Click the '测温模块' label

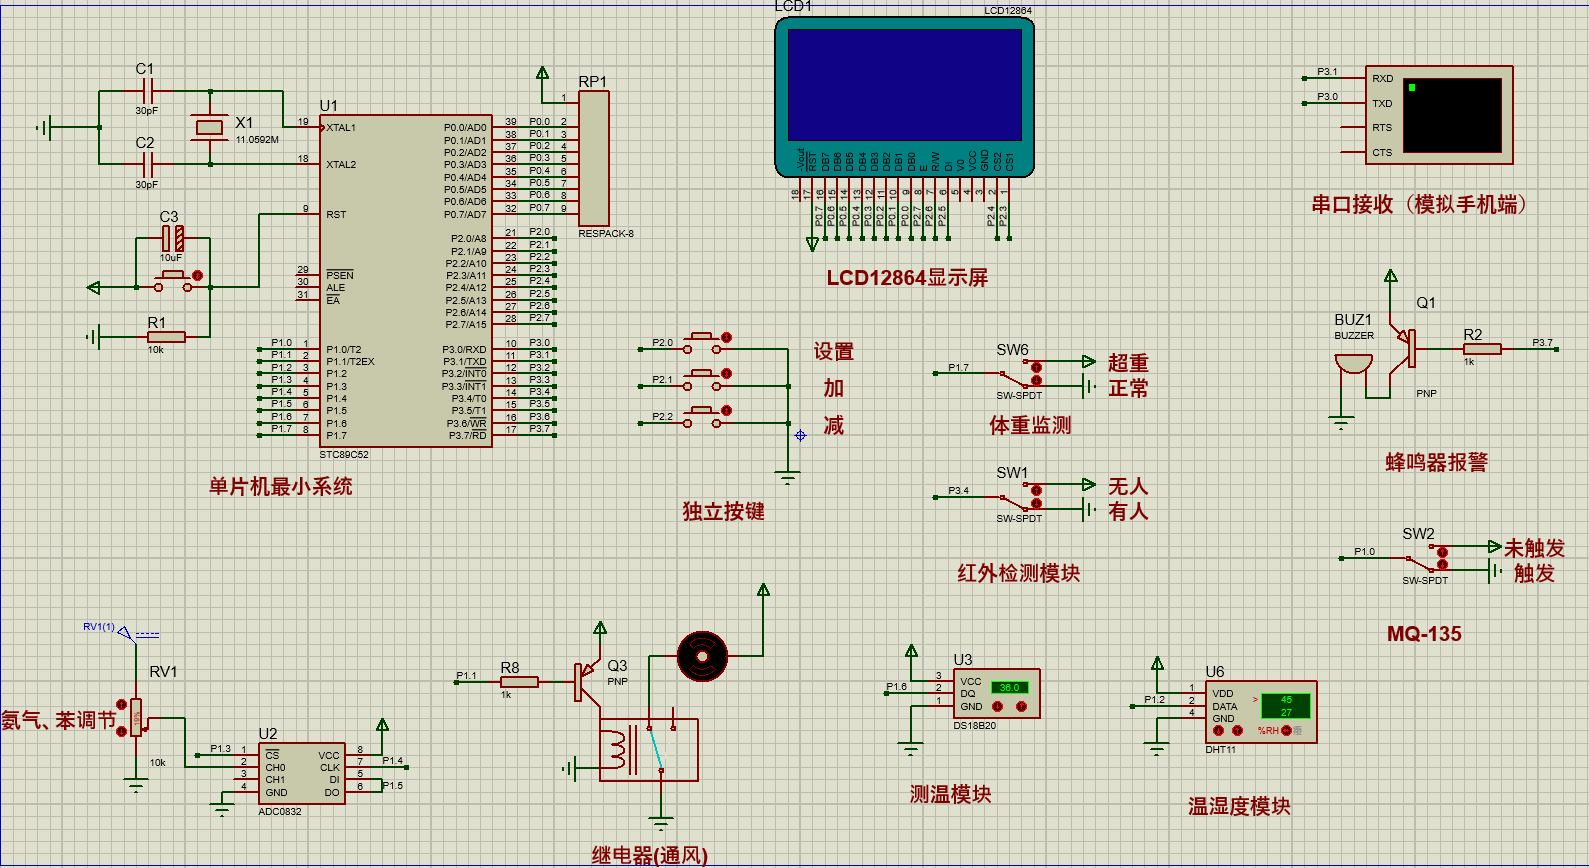pos(950,794)
